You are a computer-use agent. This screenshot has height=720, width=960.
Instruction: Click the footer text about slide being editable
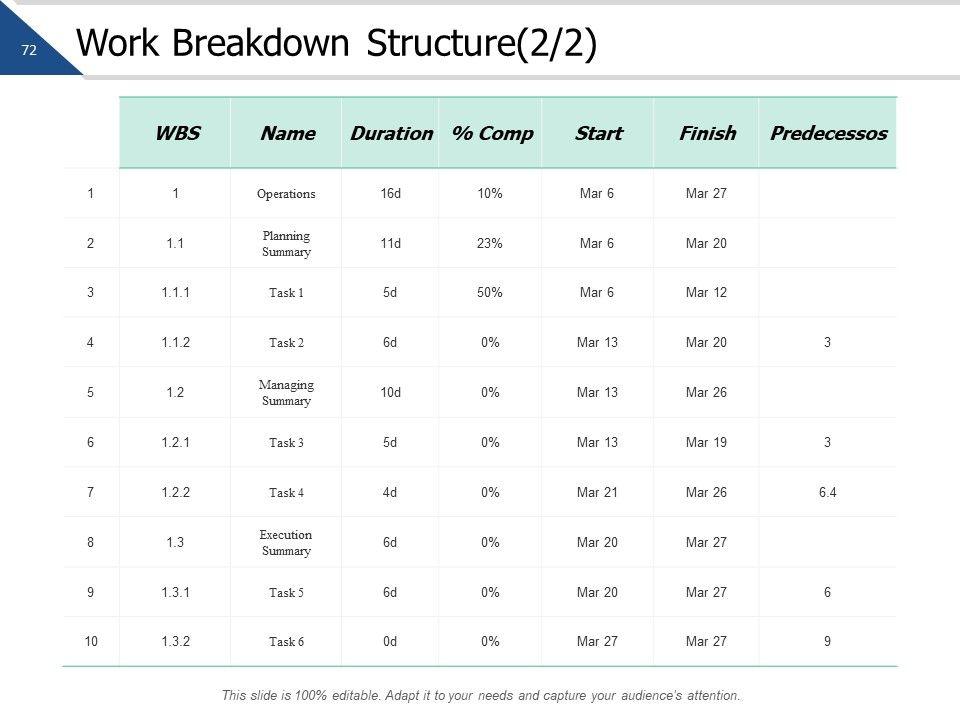[481, 695]
